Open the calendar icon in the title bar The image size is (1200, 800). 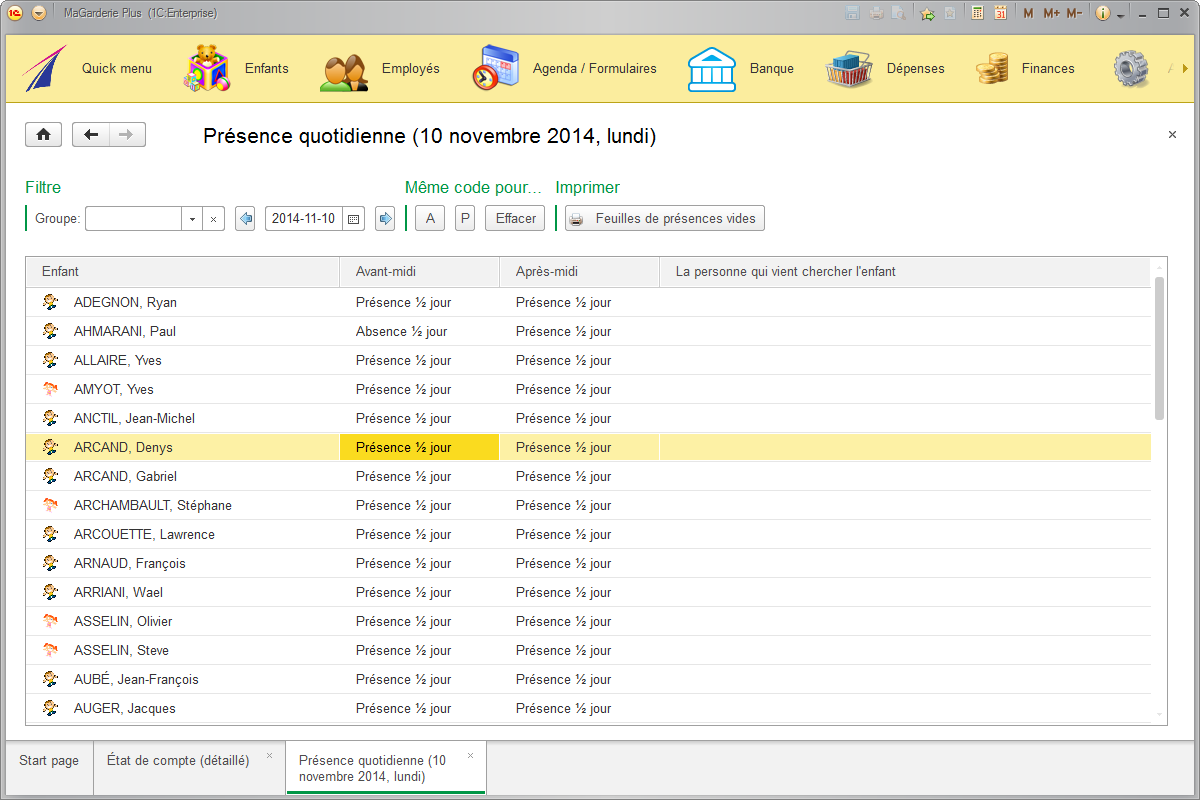coord(1000,11)
